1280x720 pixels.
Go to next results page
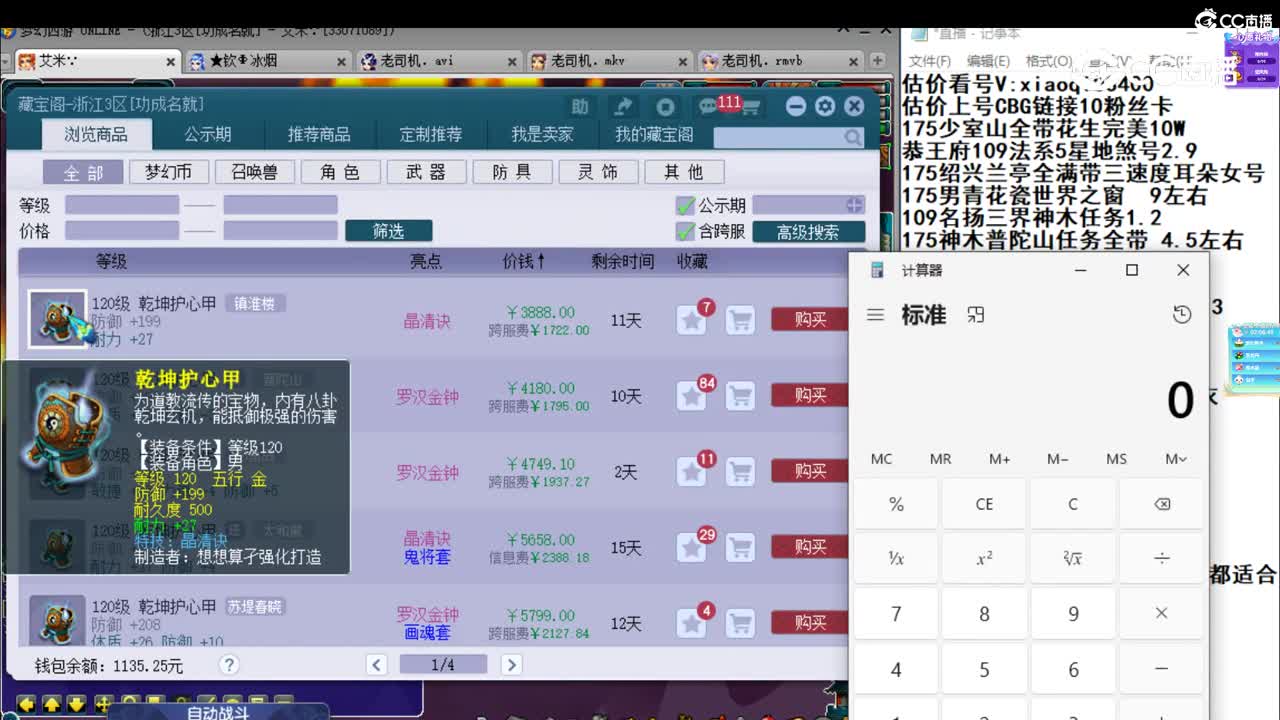[511, 665]
